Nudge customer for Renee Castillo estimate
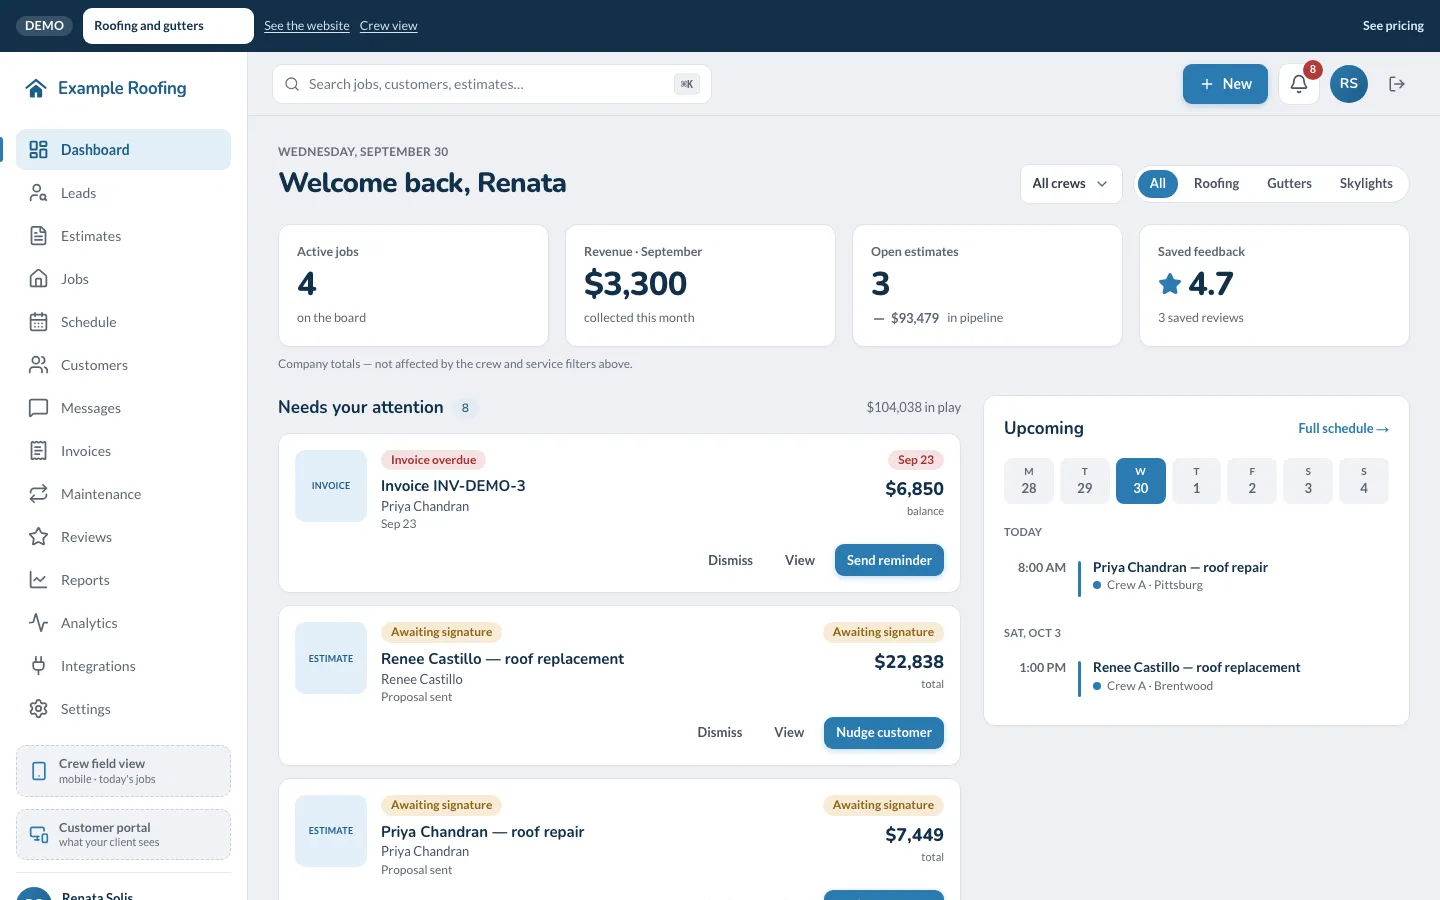Viewport: 1440px width, 900px height. pos(884,733)
